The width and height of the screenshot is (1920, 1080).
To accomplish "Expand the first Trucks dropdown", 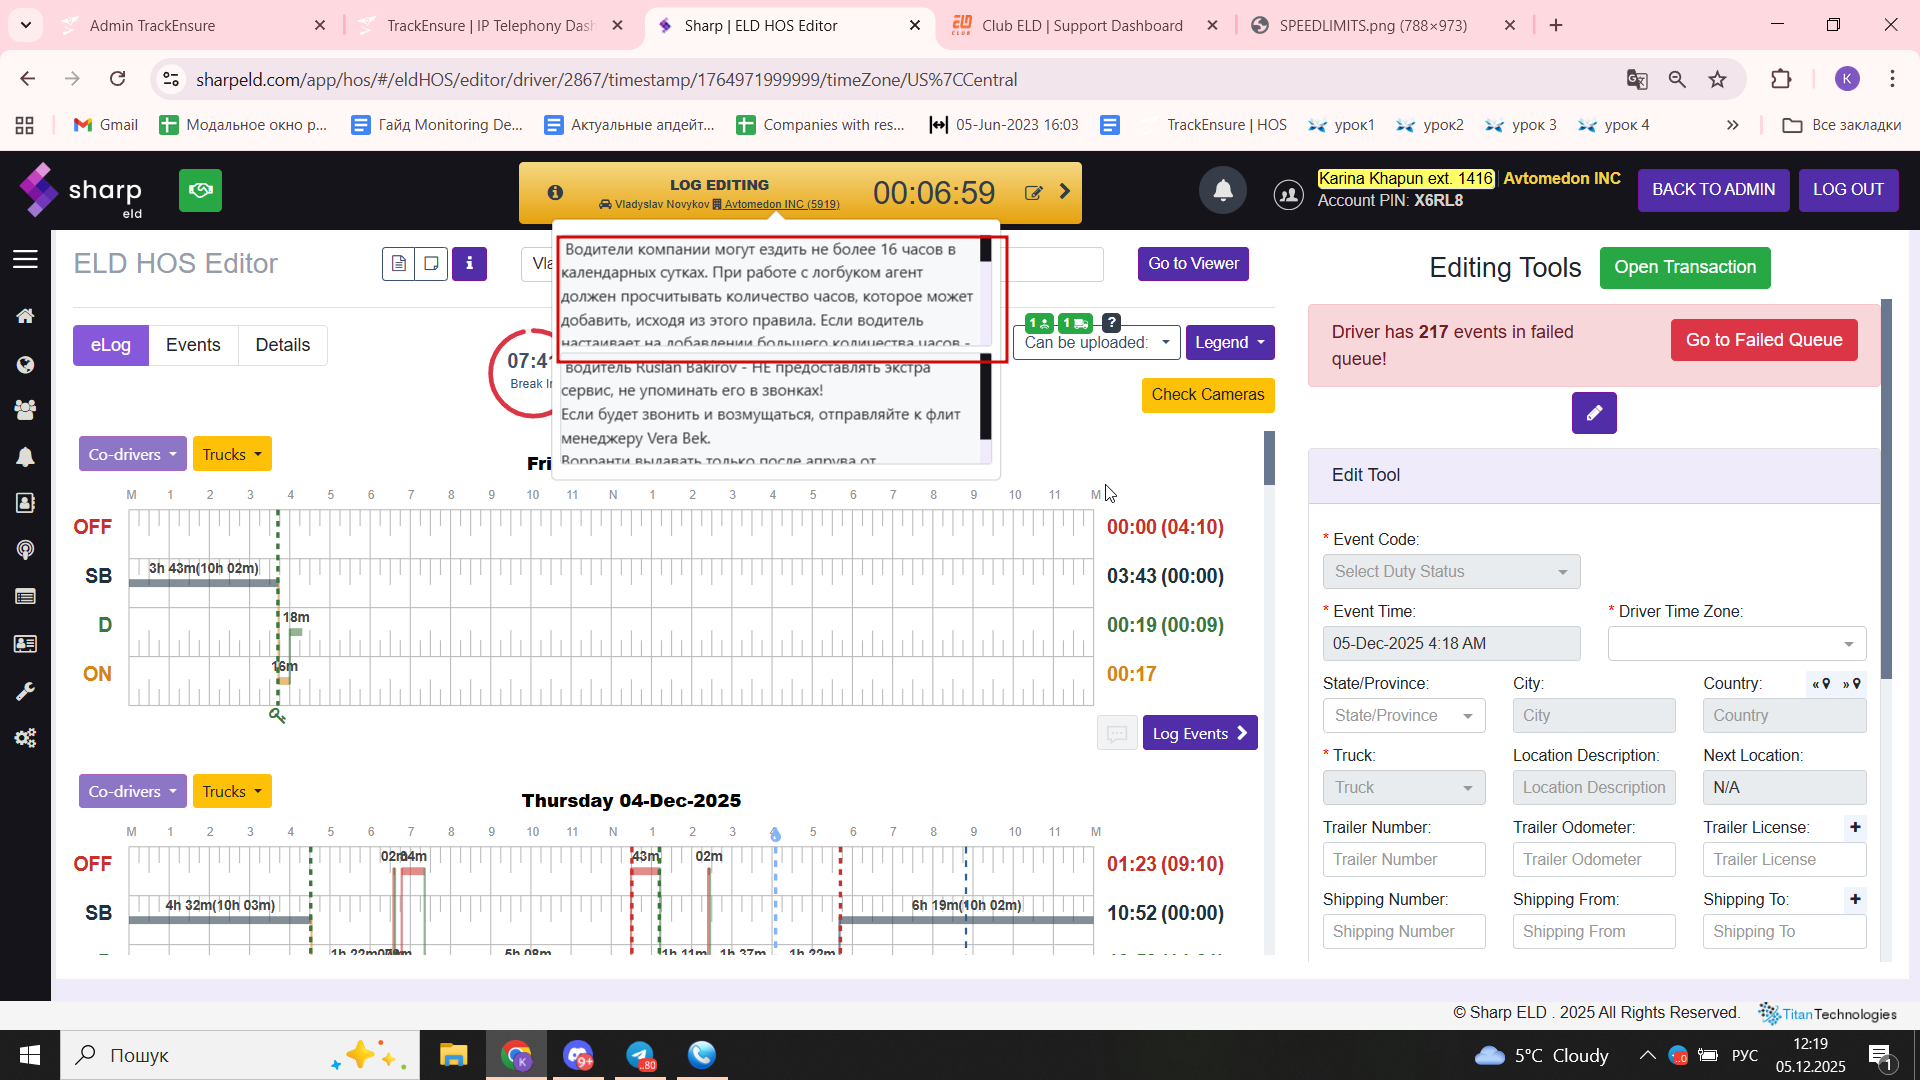I will click(231, 455).
